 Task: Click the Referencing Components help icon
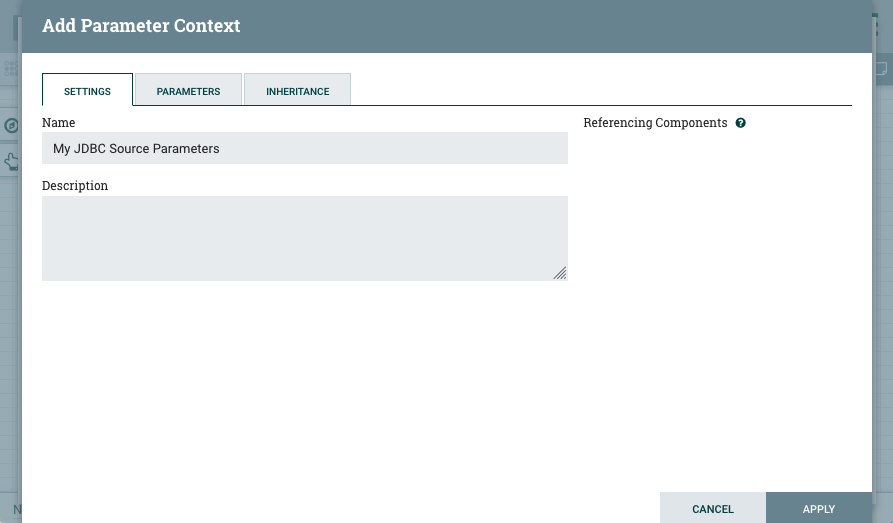741,123
